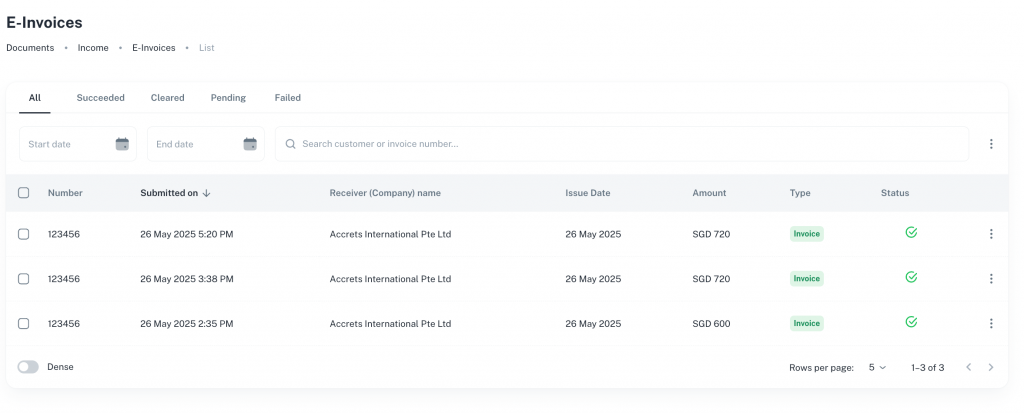Click the Invoice type badge in the 3:38 PM row

(807, 278)
